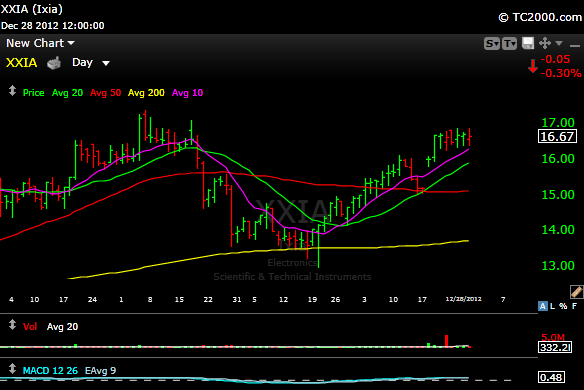Click the 16.67 current price box
Image resolution: width=584 pixels, height=390 pixels.
pos(557,136)
